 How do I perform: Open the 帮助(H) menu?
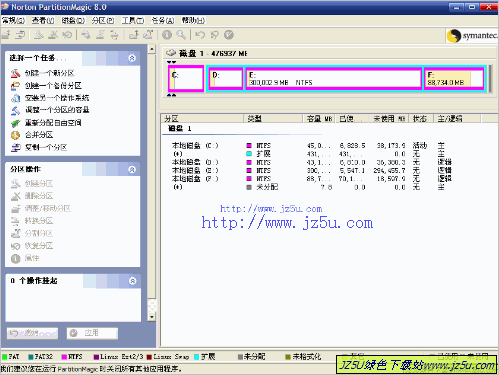pyautogui.click(x=193, y=21)
